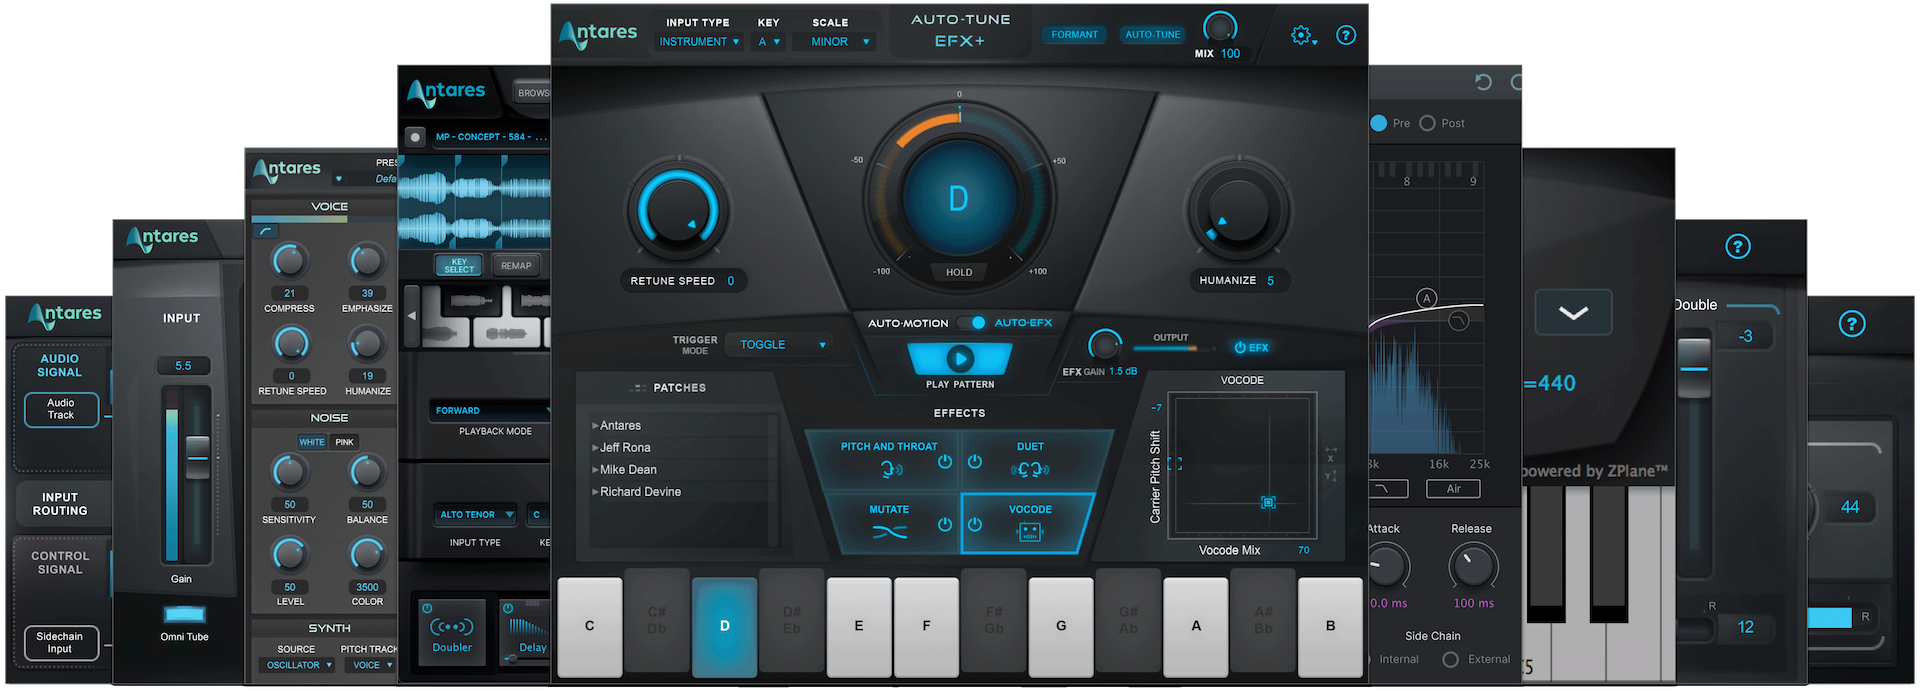The image size is (1920, 691).
Task: Click the EFX power button
Action: coord(1251,348)
